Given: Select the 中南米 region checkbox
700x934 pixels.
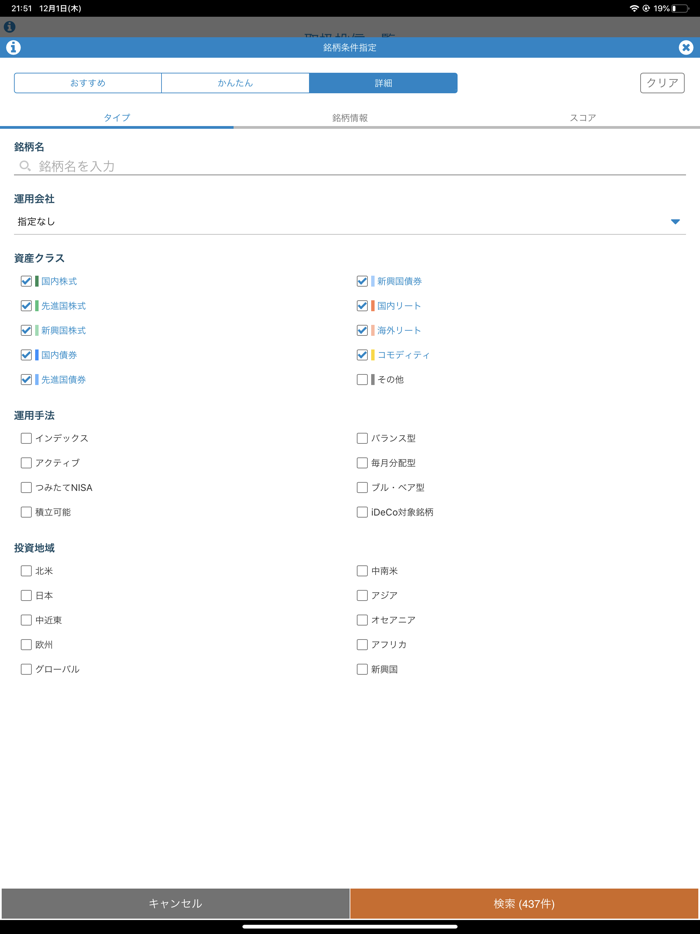Looking at the screenshot, I should tap(362, 571).
